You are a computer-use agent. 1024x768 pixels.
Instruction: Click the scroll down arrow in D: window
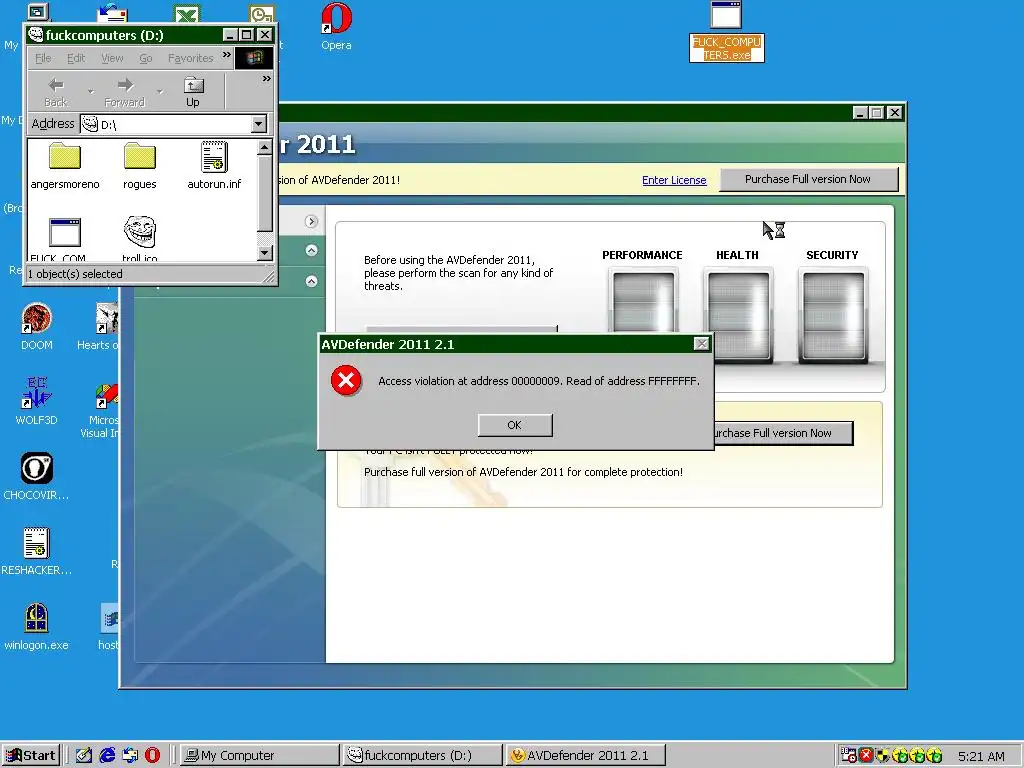[x=264, y=253]
